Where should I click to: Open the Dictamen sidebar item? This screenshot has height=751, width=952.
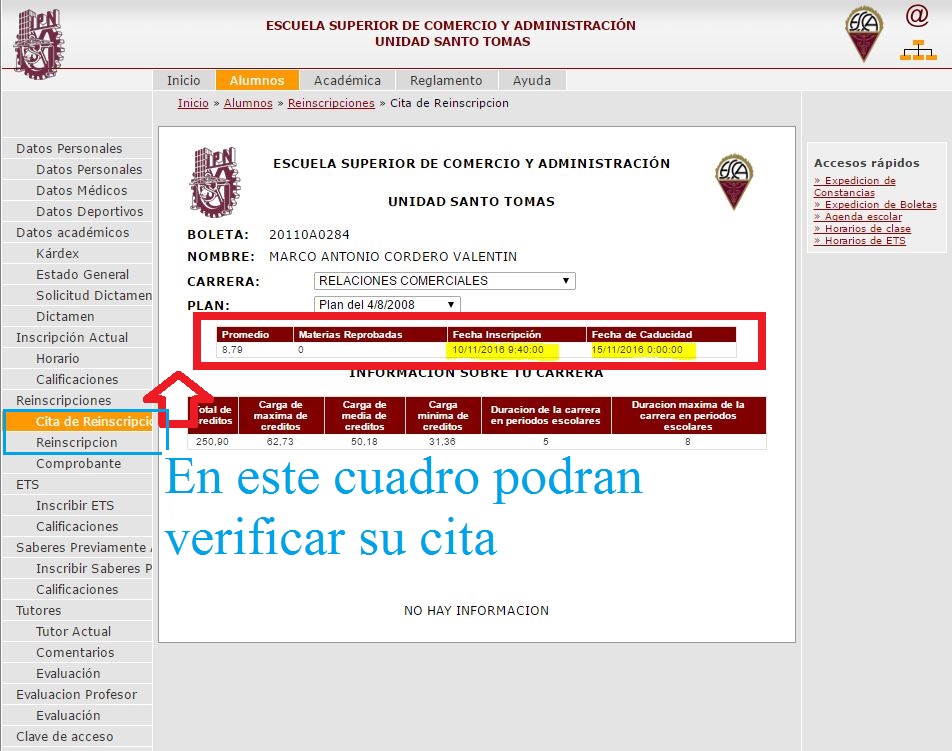point(76,317)
